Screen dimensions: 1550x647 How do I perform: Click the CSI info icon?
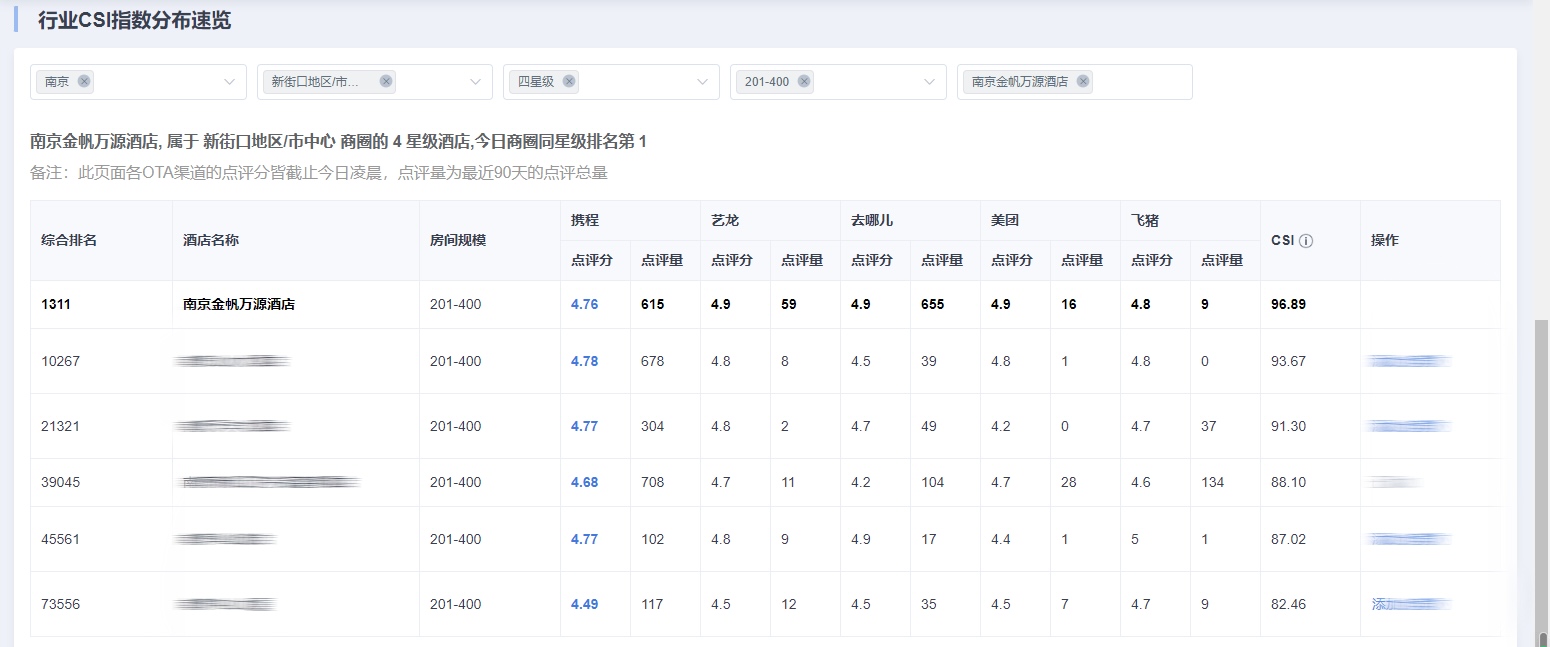[1306, 241]
